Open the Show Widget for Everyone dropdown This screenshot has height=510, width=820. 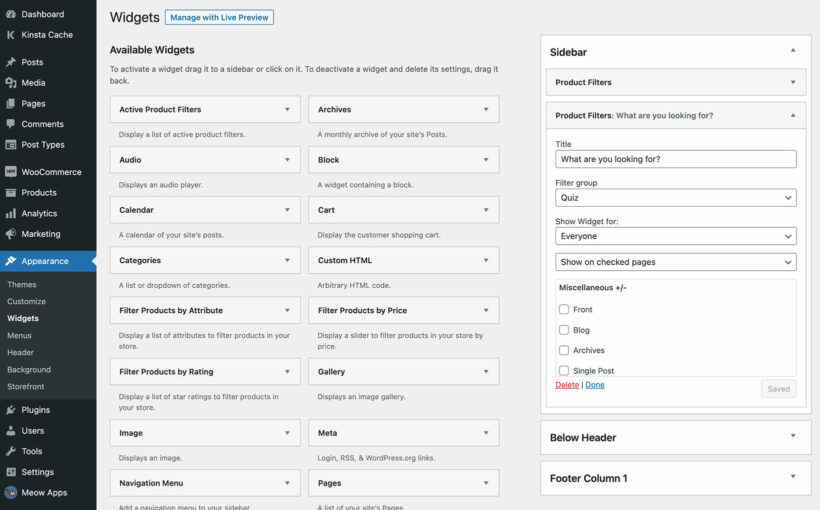point(676,236)
